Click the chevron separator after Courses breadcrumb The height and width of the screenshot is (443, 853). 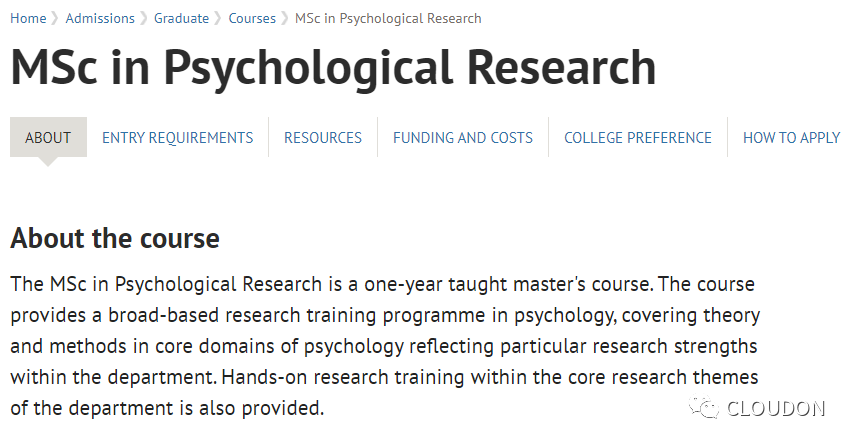point(285,19)
